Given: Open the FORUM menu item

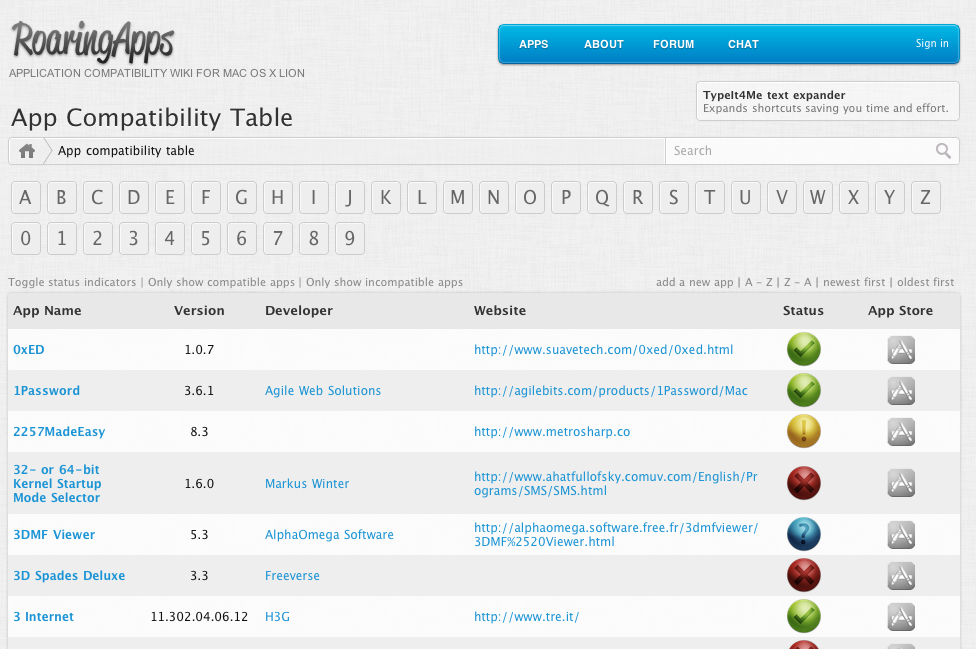Looking at the screenshot, I should pos(673,44).
